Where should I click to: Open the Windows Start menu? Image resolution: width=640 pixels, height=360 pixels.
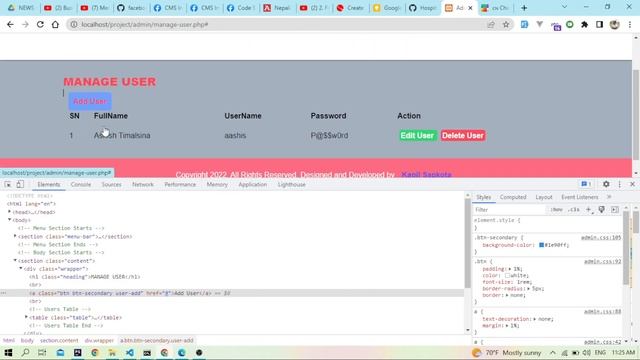[8, 353]
